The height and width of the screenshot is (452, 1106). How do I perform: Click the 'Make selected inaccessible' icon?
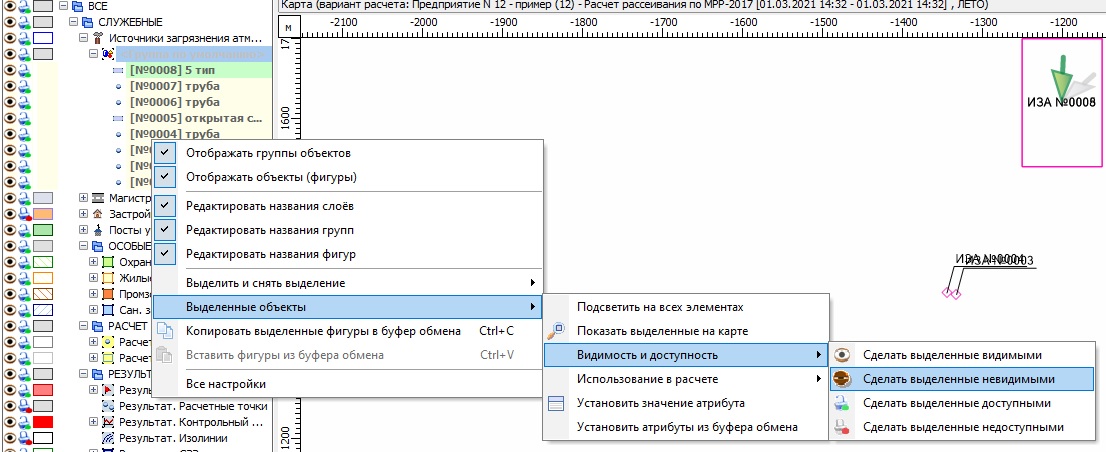pyautogui.click(x=843, y=427)
